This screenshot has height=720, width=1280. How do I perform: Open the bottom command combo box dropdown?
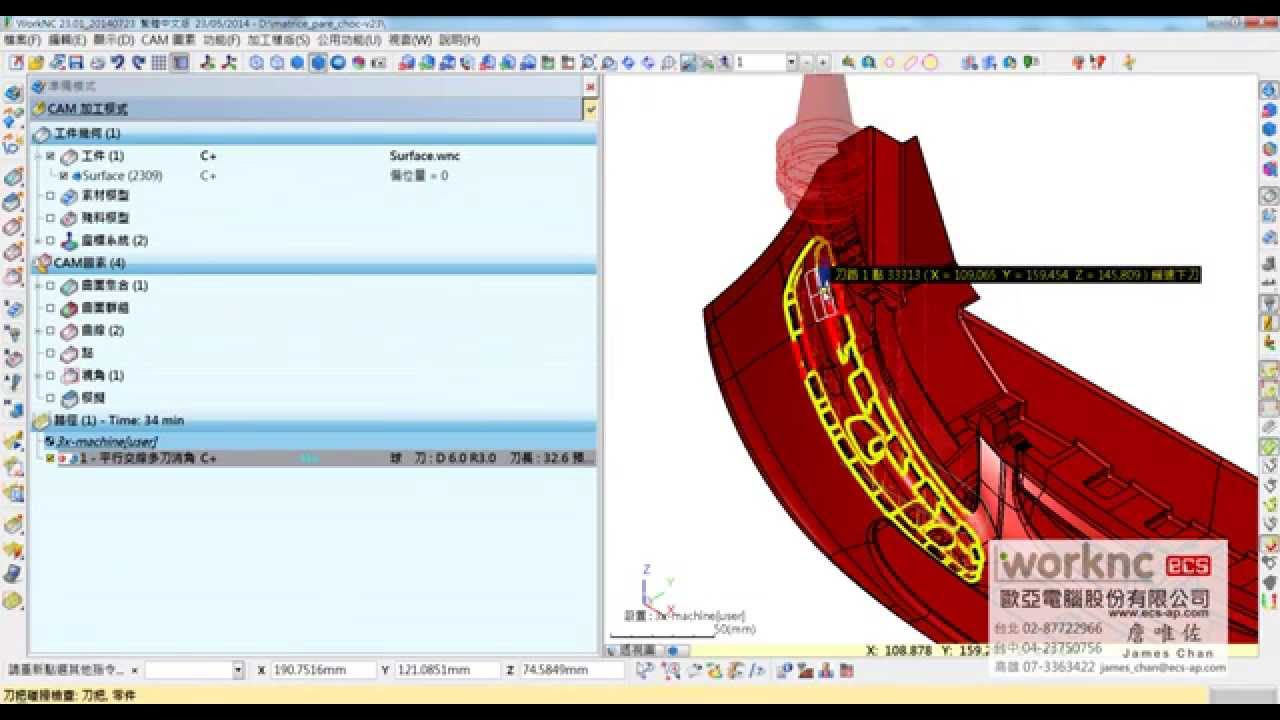click(x=238, y=670)
